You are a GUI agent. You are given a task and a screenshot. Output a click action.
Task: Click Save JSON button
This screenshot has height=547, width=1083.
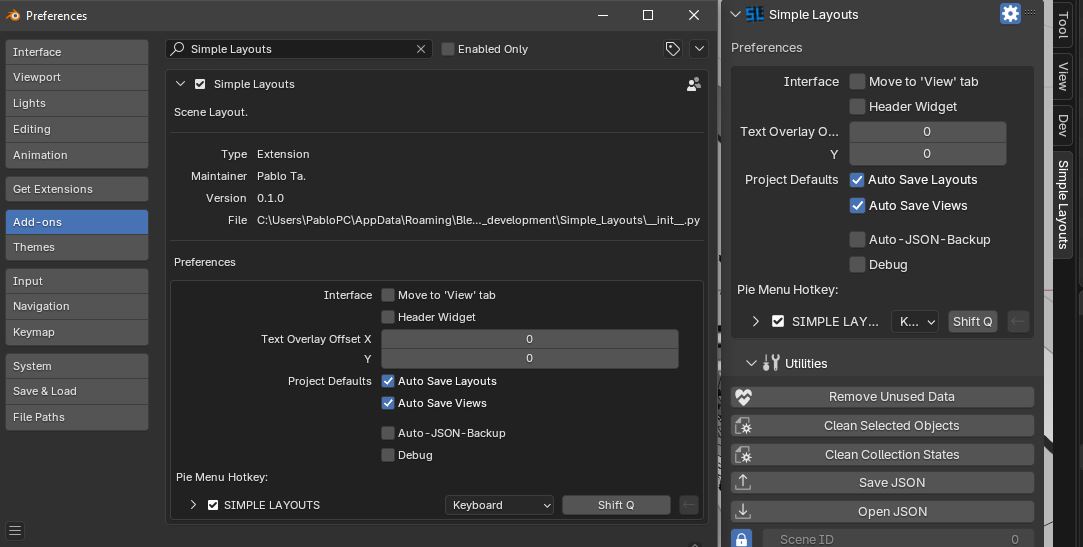(882, 482)
